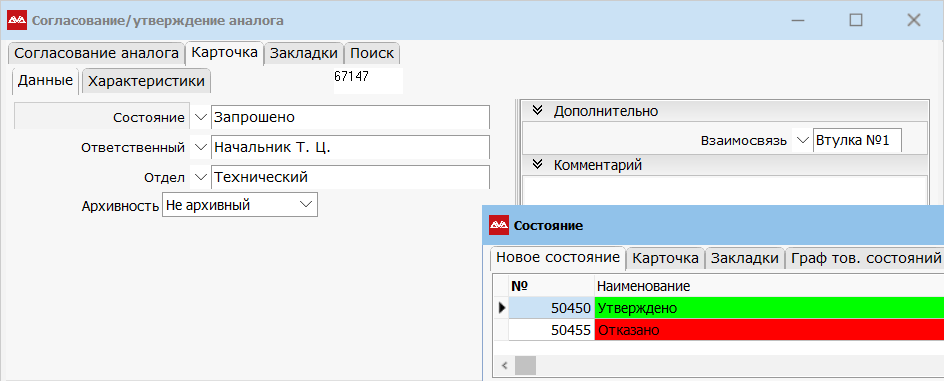Open Новое состояние tab

point(557,258)
